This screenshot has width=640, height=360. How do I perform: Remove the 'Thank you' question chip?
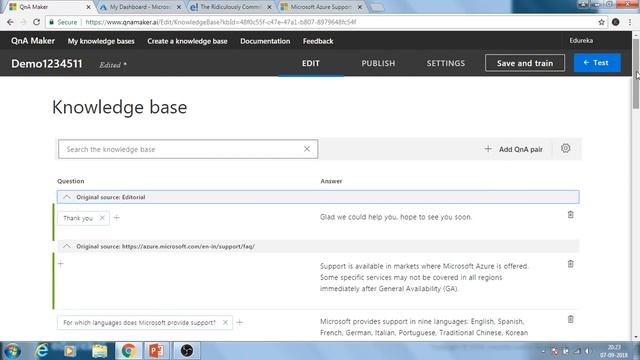click(x=102, y=218)
